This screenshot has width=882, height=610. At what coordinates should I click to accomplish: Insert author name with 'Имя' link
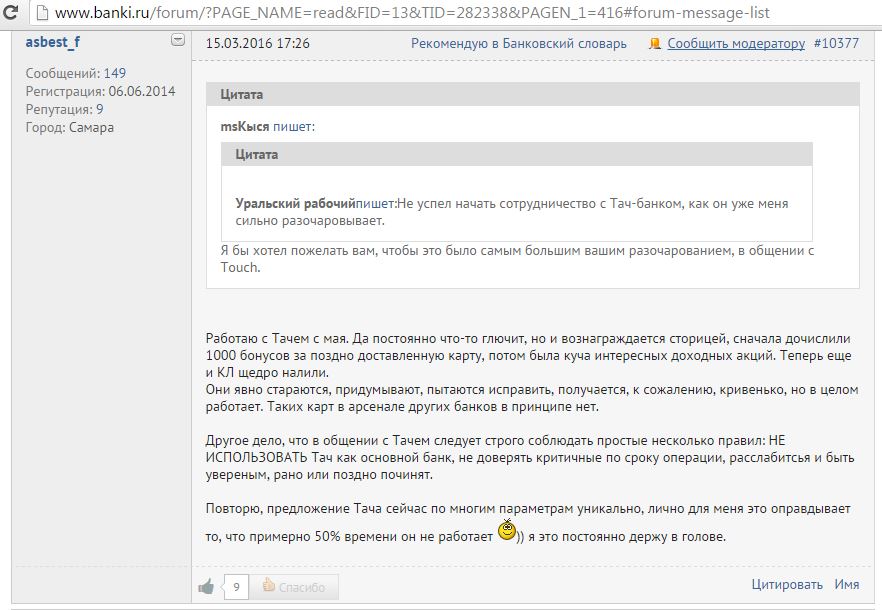pyautogui.click(x=847, y=585)
